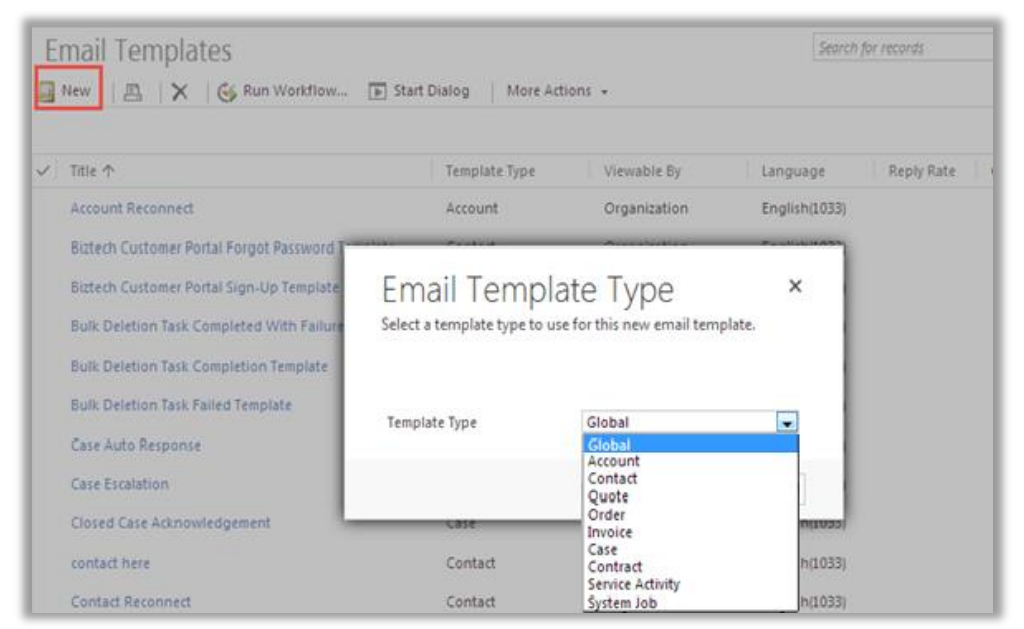Sort by the Viewable By column
This screenshot has height=629, width=1024.
pos(642,170)
